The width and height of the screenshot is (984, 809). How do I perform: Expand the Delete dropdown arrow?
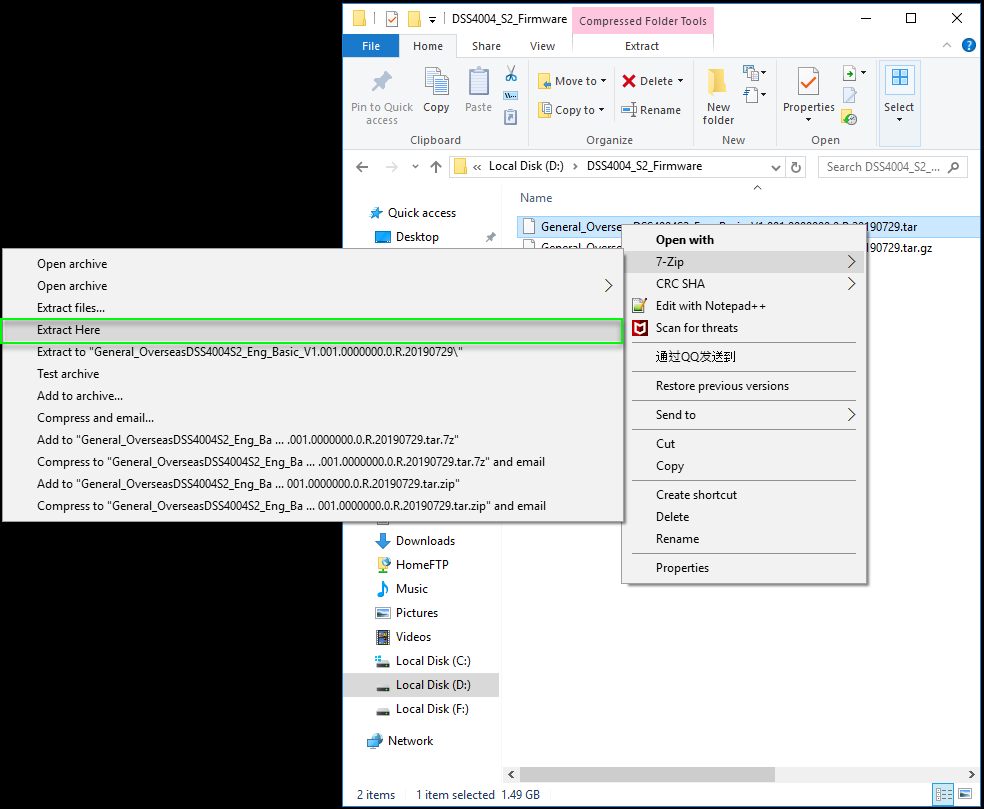click(680, 81)
